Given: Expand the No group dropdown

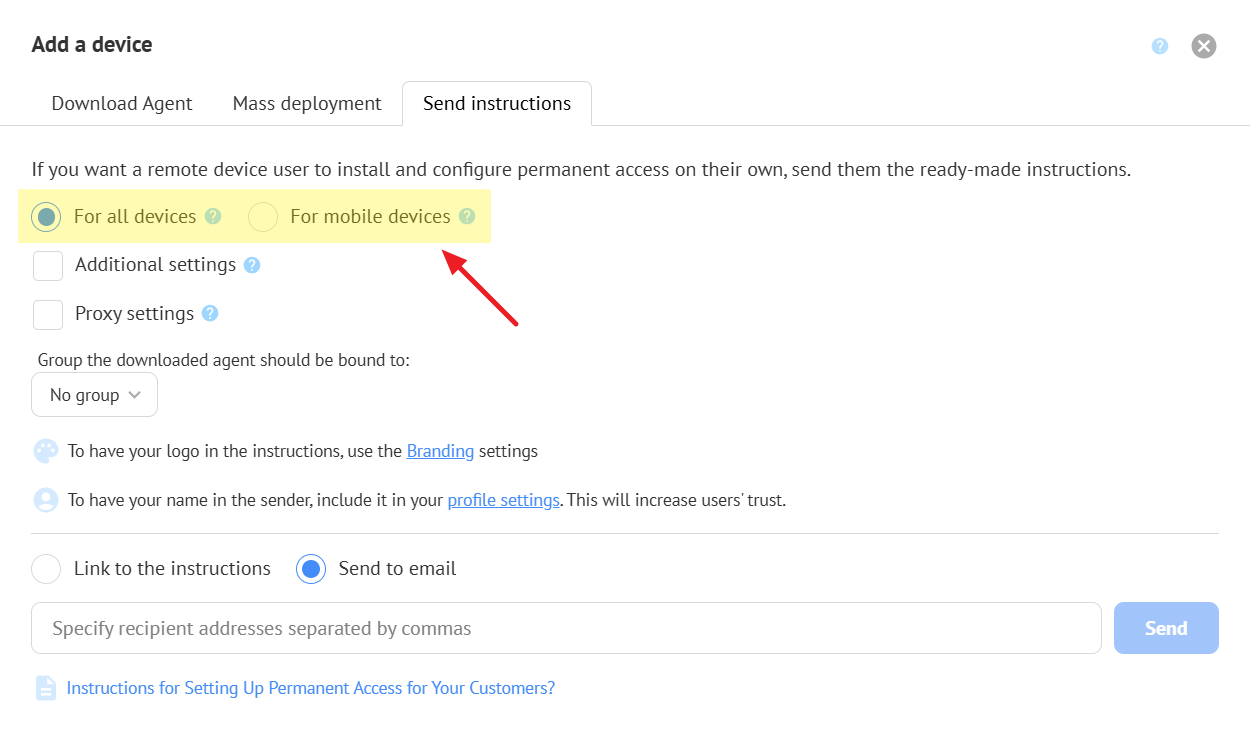Looking at the screenshot, I should [x=94, y=395].
